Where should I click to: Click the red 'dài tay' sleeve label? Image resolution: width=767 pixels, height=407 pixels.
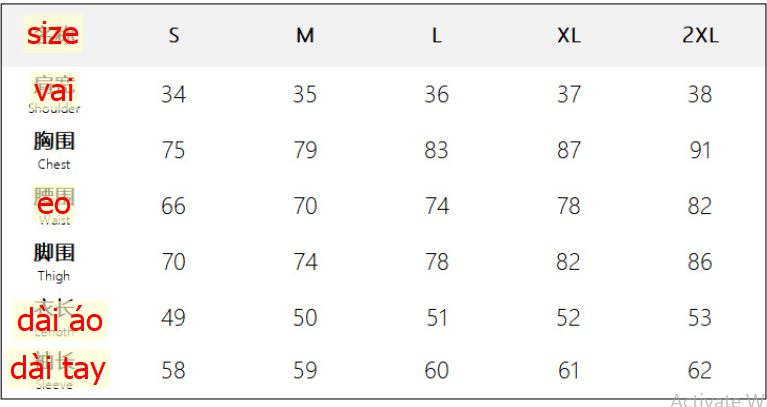(58, 368)
